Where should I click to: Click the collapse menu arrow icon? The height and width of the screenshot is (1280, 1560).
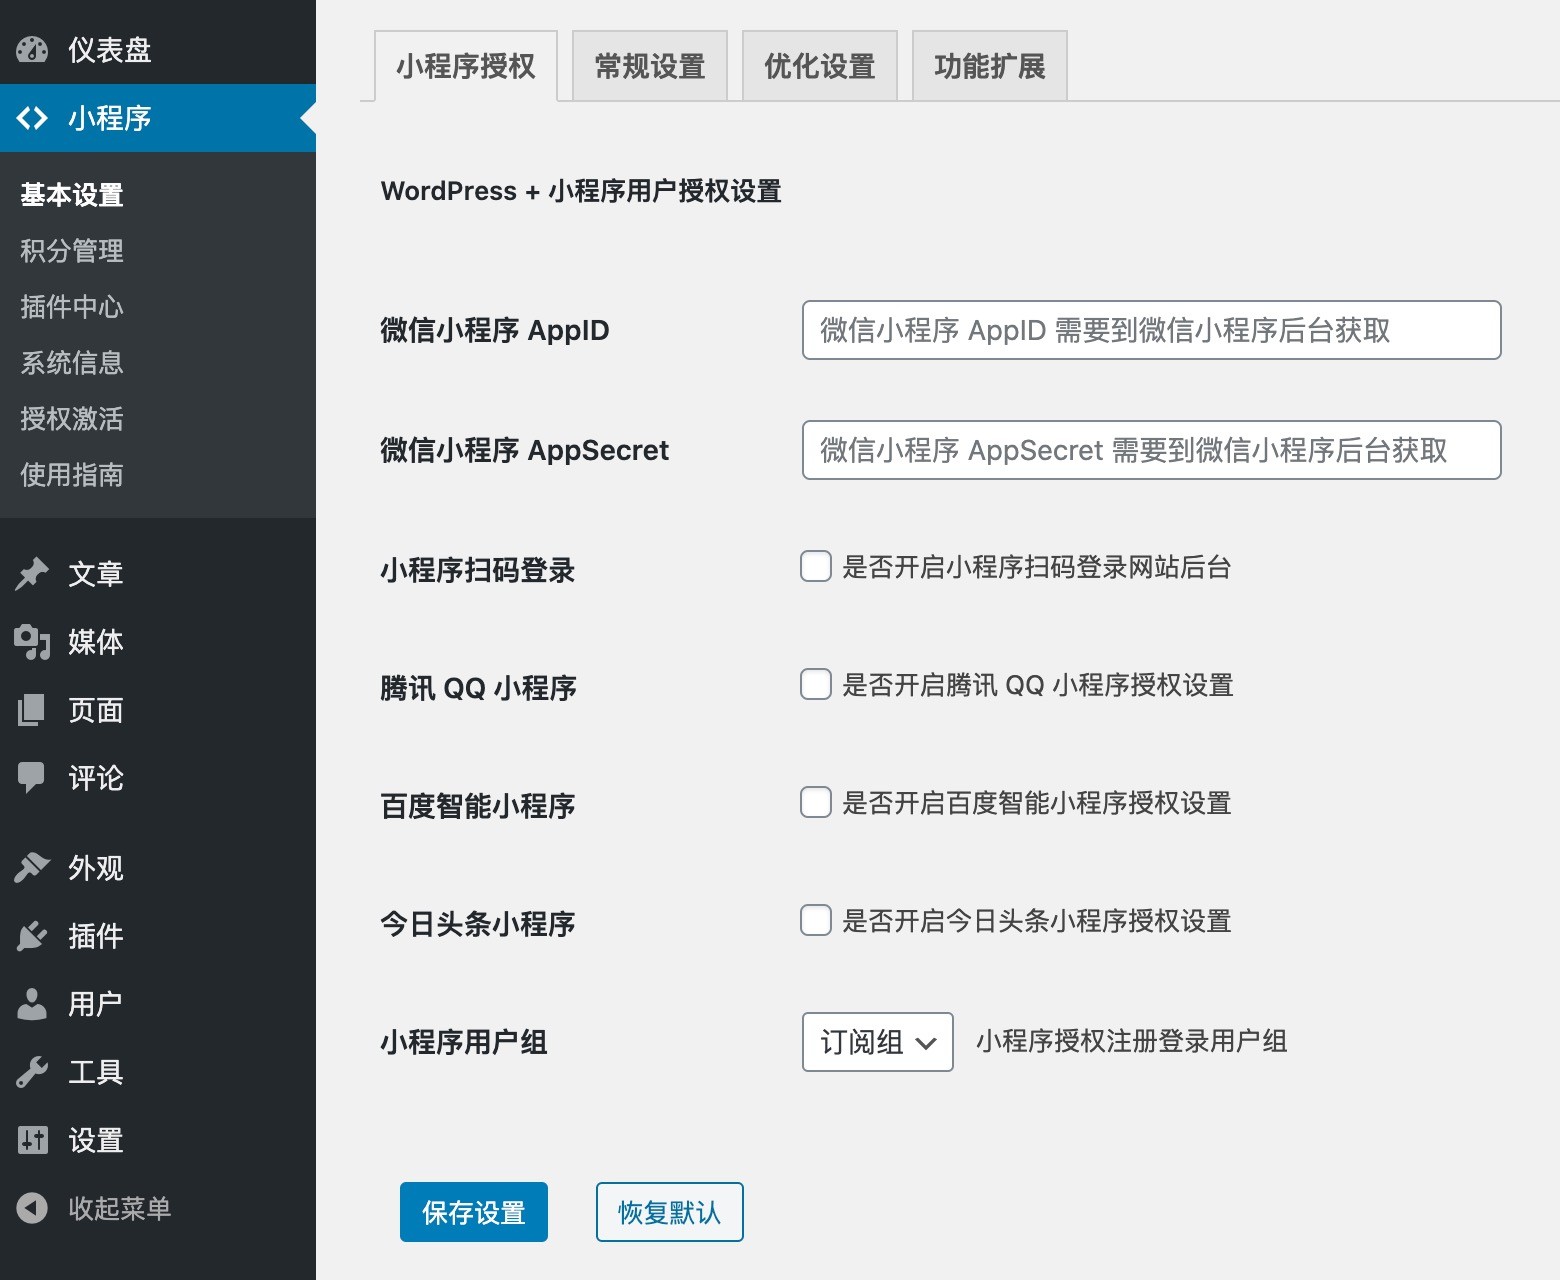[x=32, y=1208]
